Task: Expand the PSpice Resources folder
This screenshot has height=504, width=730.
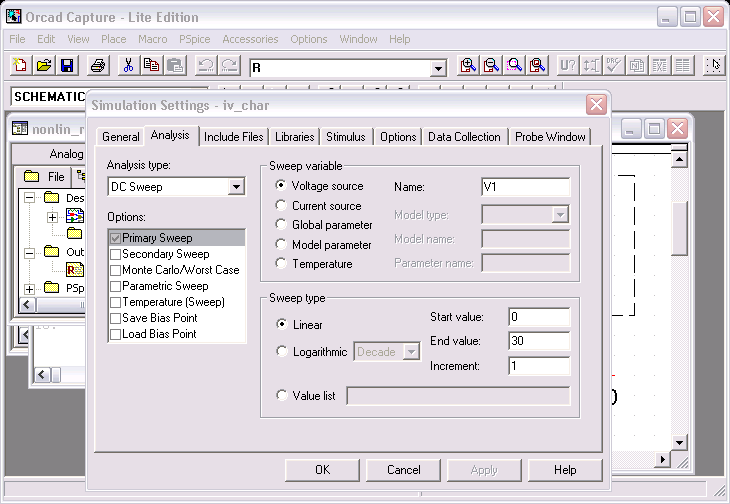Action: tap(29, 289)
